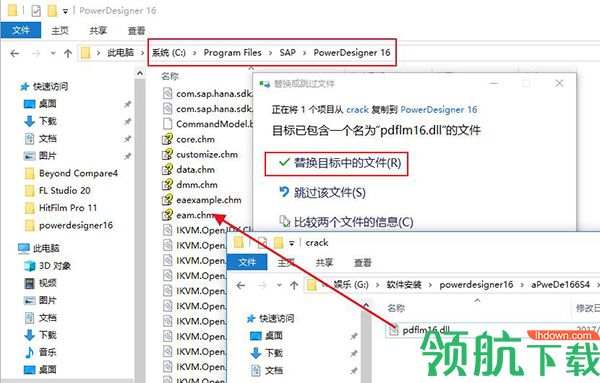
Task: Click up arrow of main navigation pane scrollbar
Action: [x=140, y=73]
